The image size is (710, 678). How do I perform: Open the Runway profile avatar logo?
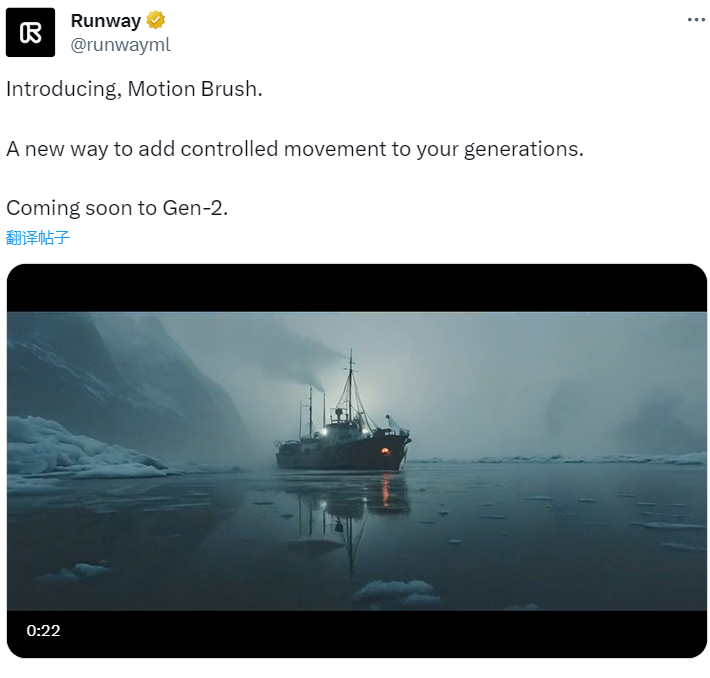(30, 32)
